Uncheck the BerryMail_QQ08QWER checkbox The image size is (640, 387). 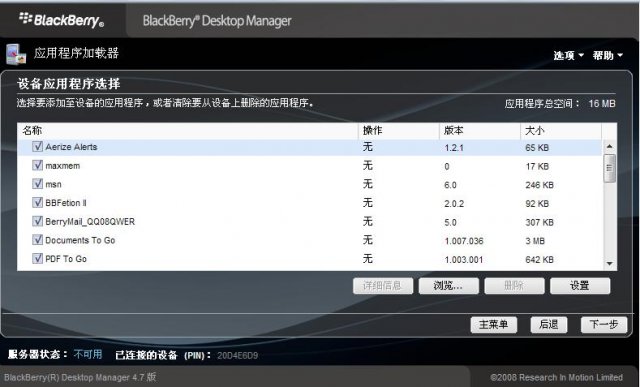pyautogui.click(x=38, y=221)
